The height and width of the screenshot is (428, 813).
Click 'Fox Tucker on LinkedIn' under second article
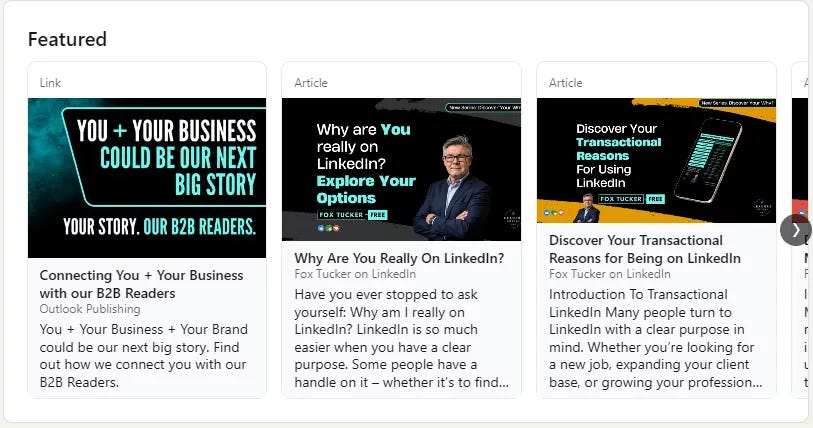click(x=355, y=274)
